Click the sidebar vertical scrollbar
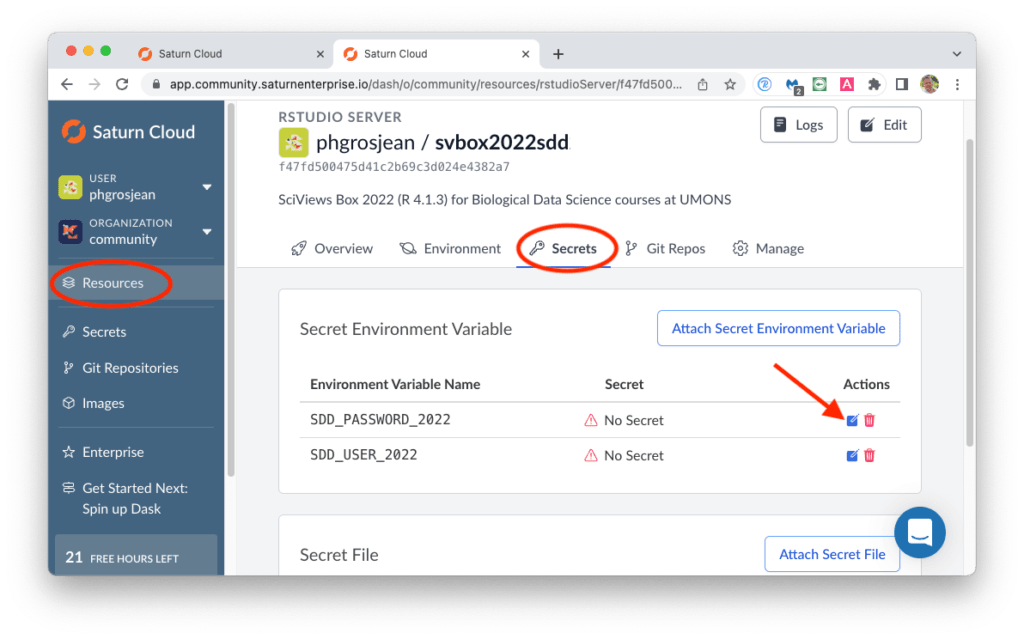Image resolution: width=1024 pixels, height=639 pixels. coord(231,291)
